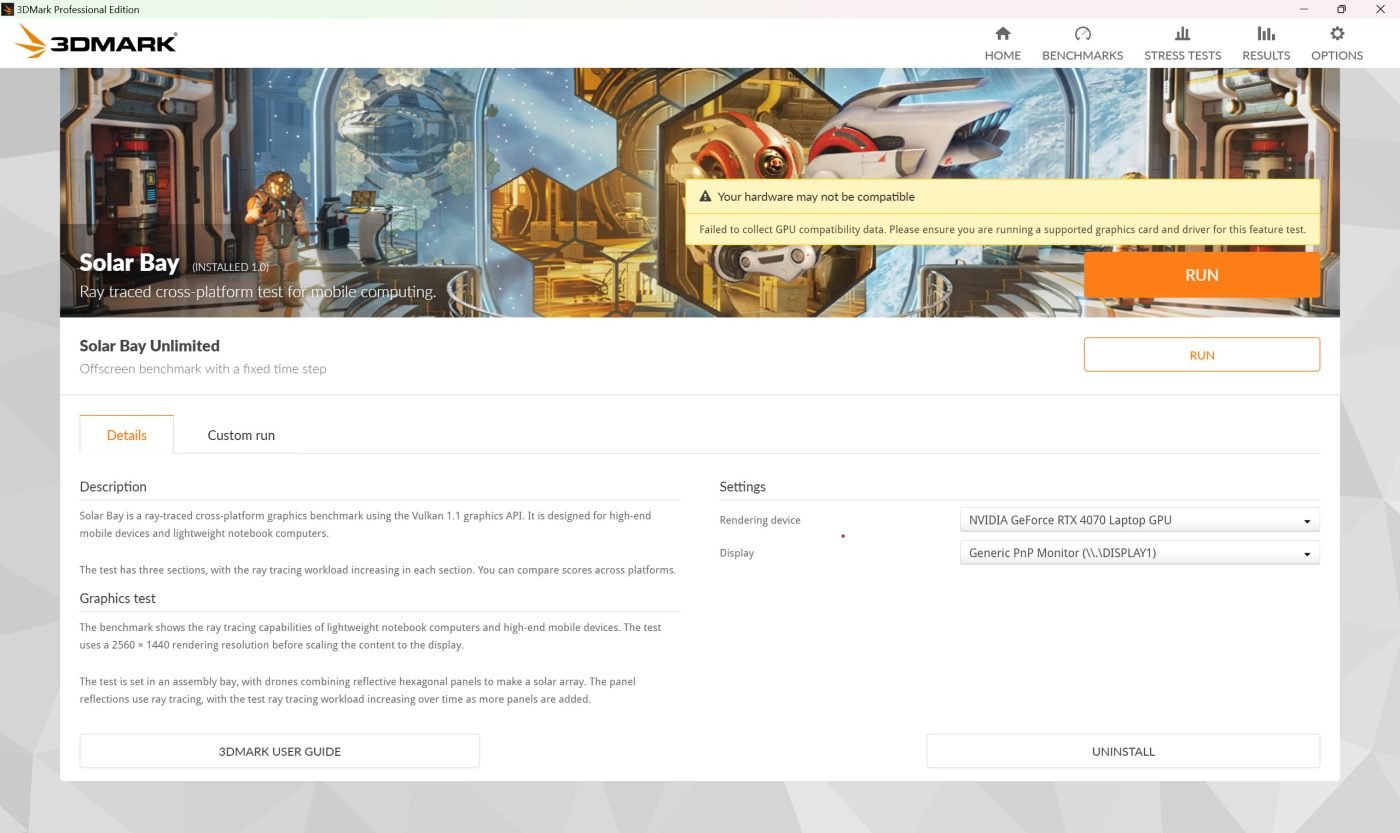1400x833 pixels.
Task: Click the Description heading
Action: click(x=113, y=487)
